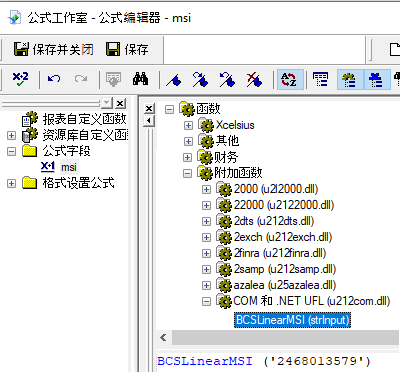The image size is (400, 372).
Task: Go to previous bookmark
Action: point(227,80)
